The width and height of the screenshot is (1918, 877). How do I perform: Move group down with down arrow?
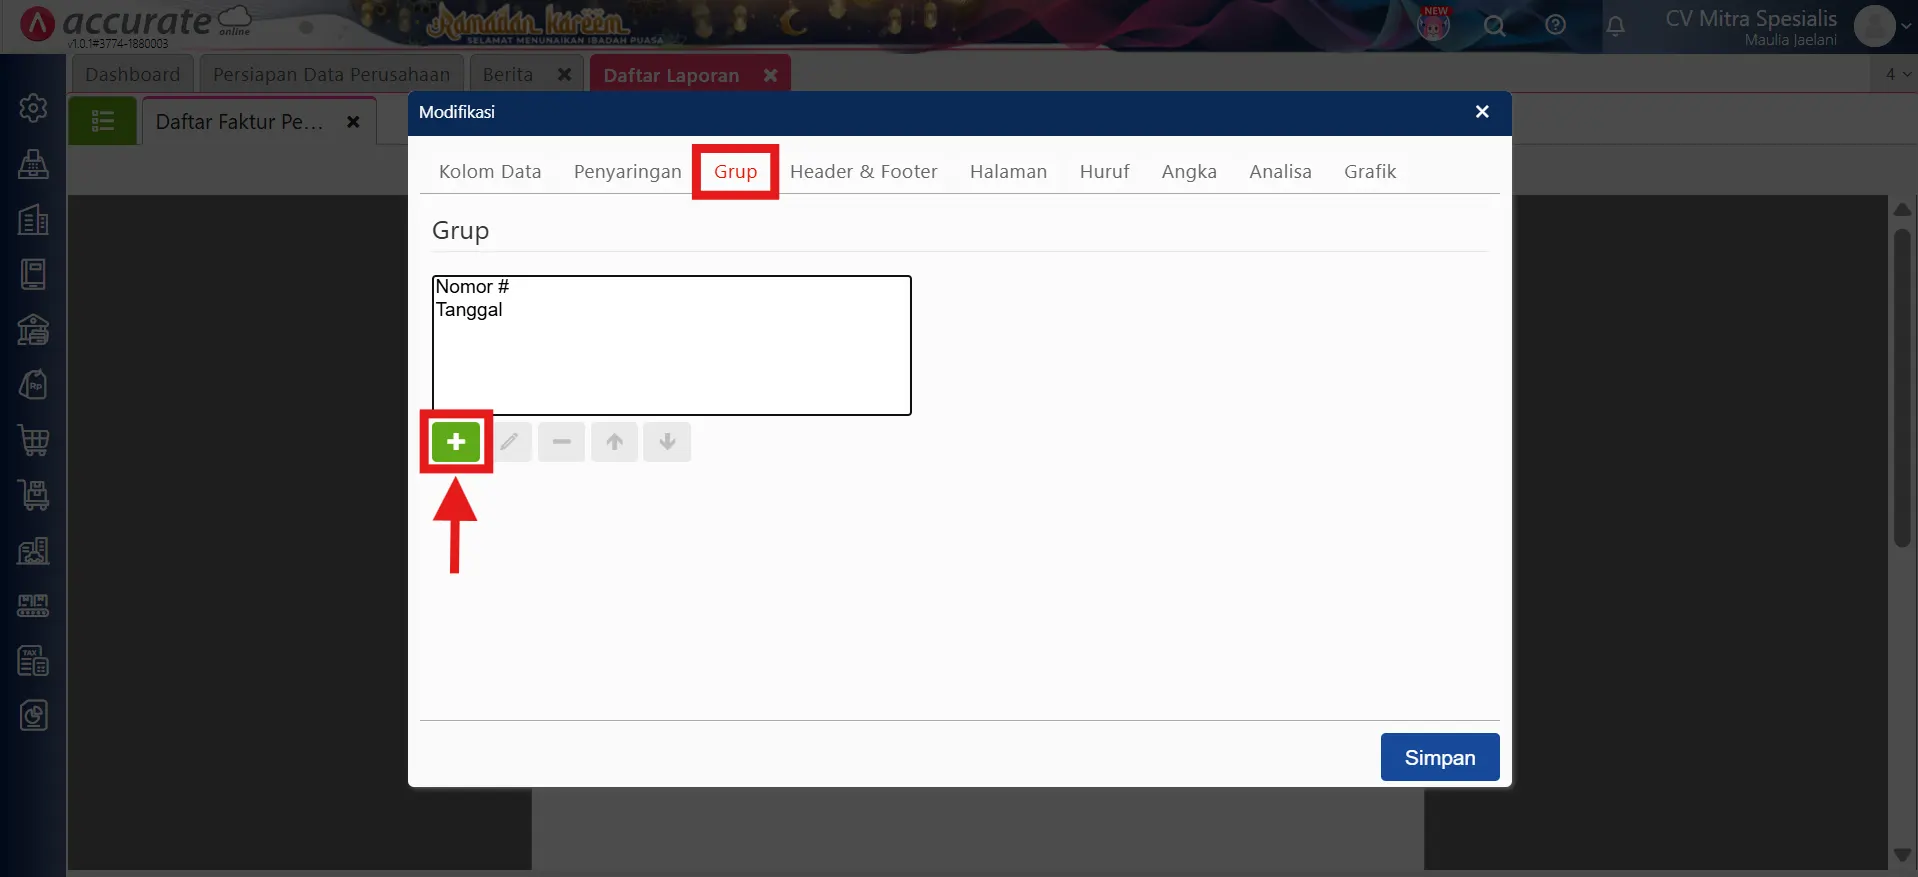pos(667,442)
